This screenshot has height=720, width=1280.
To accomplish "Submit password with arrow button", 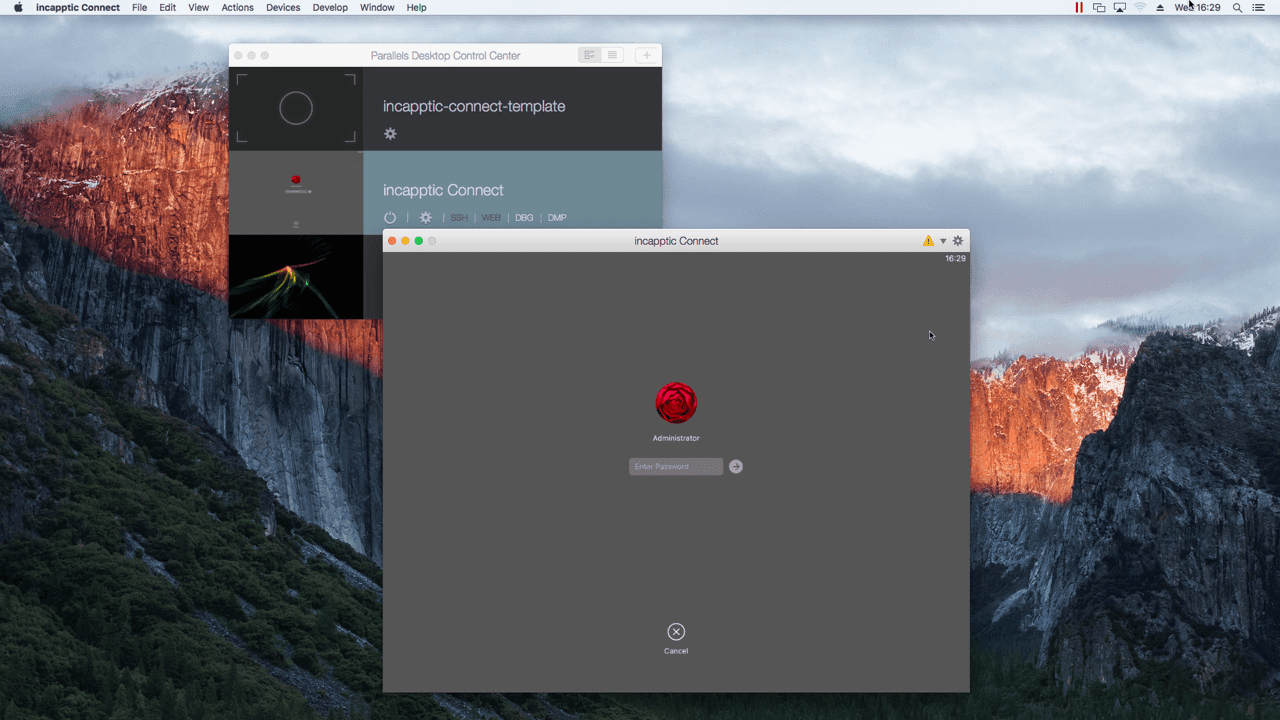I will 736,466.
